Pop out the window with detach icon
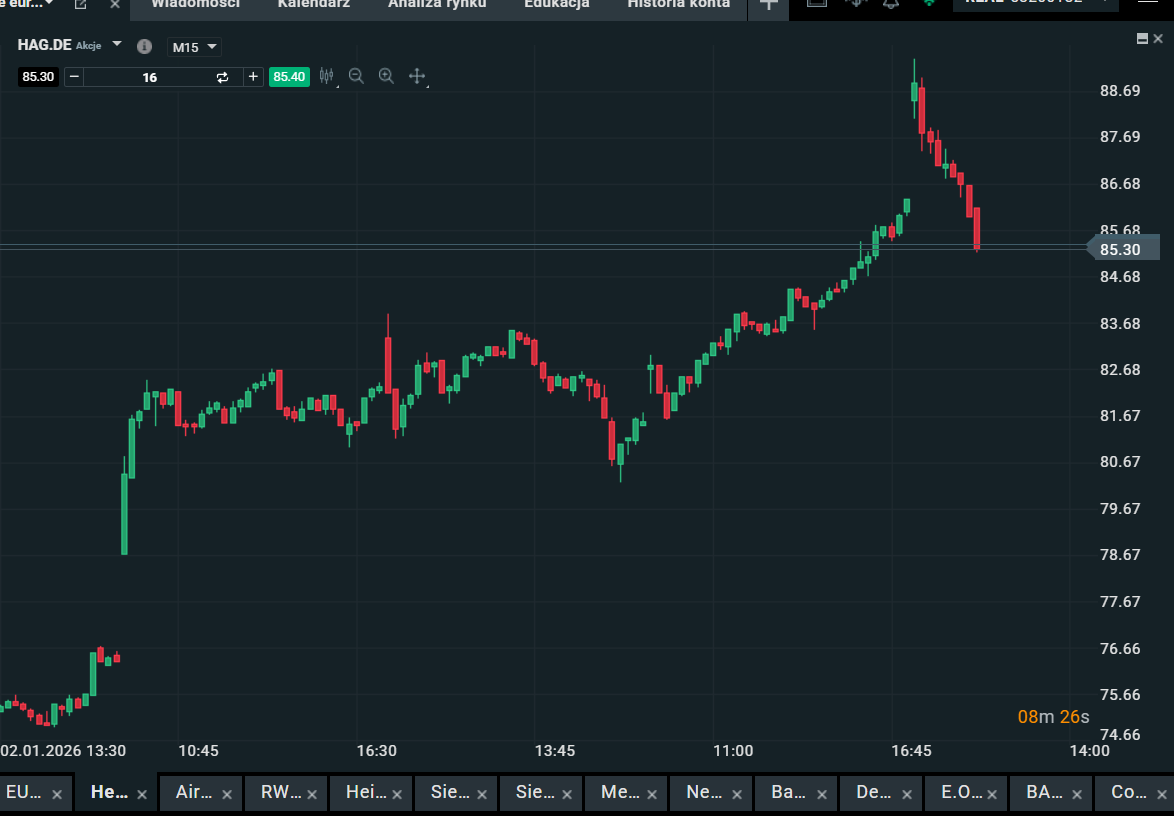 point(81,5)
